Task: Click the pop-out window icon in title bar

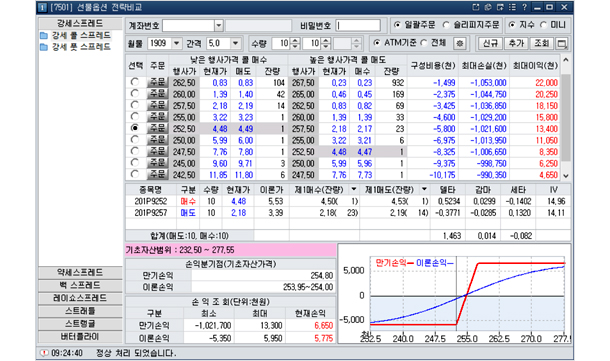Action: [476, 7]
